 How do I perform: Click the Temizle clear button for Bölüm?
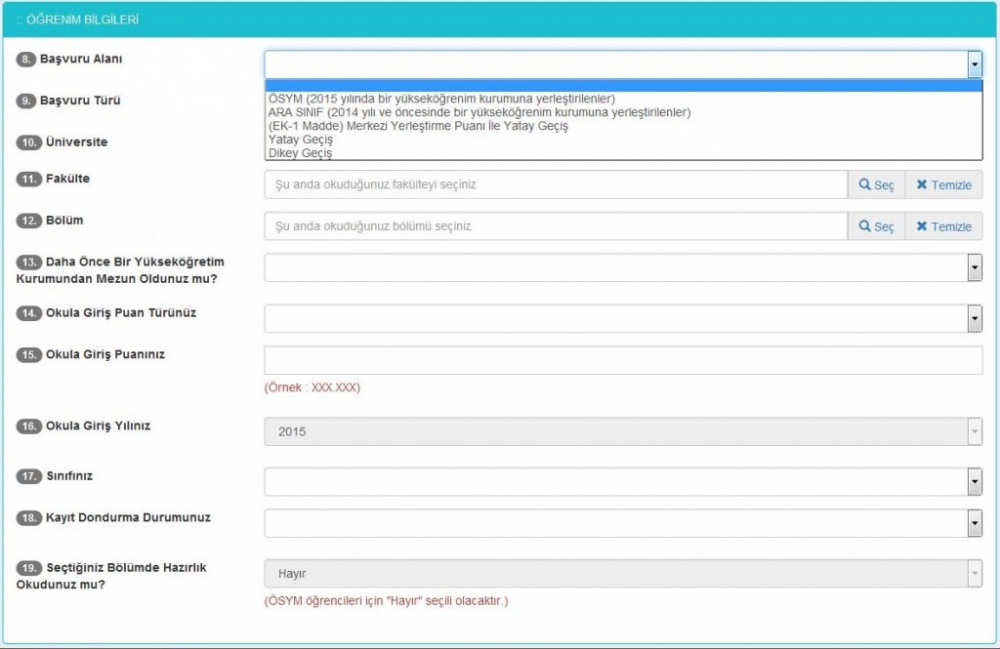pos(943,227)
